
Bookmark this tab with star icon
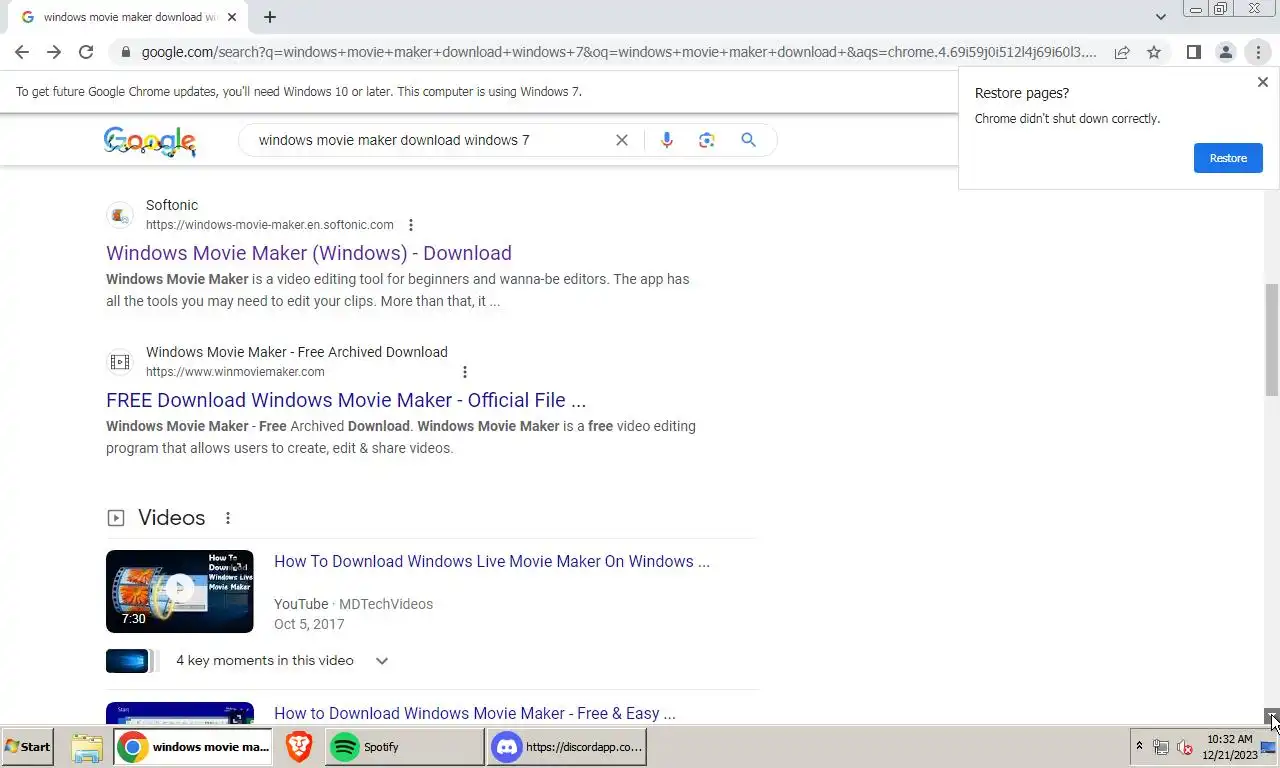1154,52
